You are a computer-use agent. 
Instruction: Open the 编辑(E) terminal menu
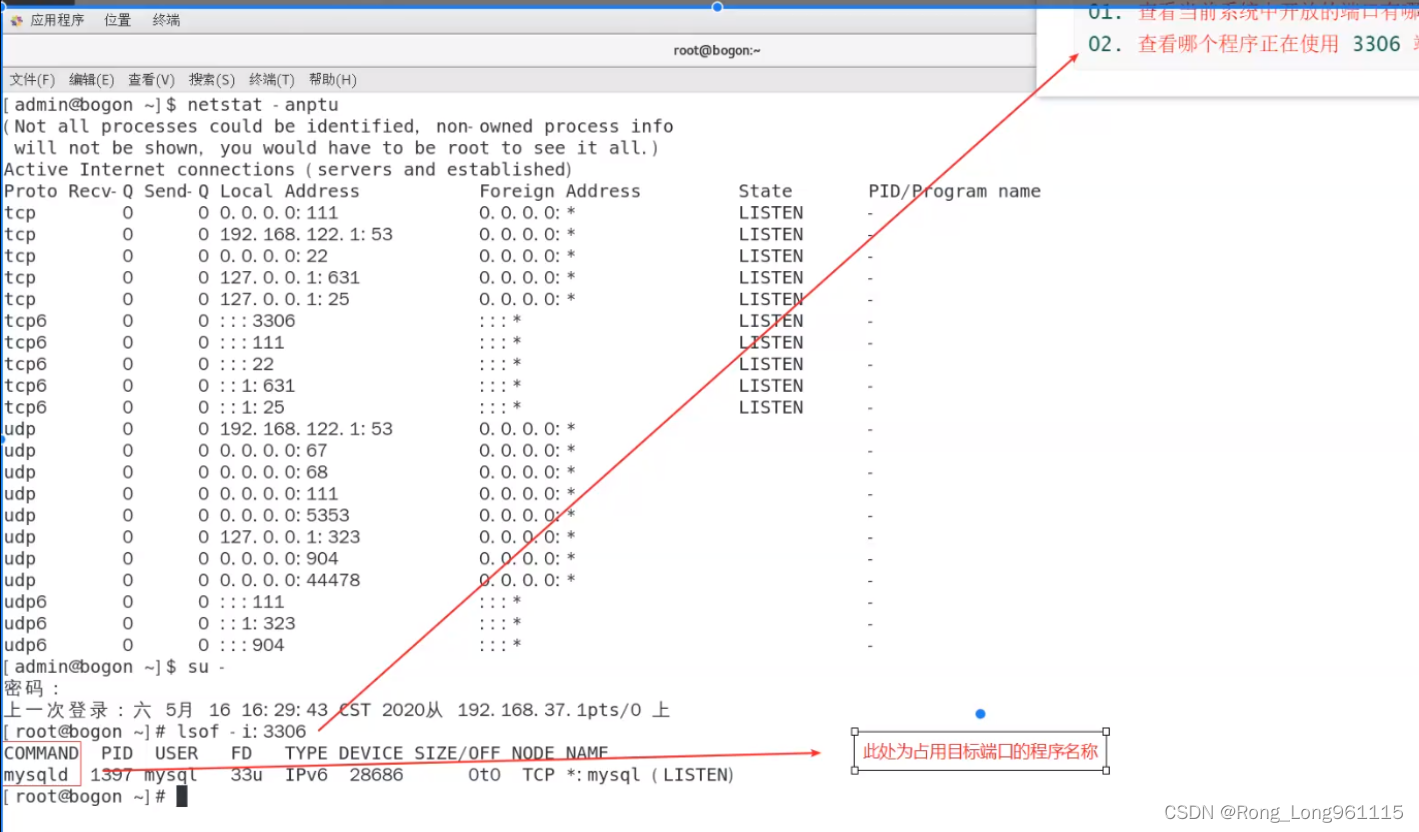point(91,80)
